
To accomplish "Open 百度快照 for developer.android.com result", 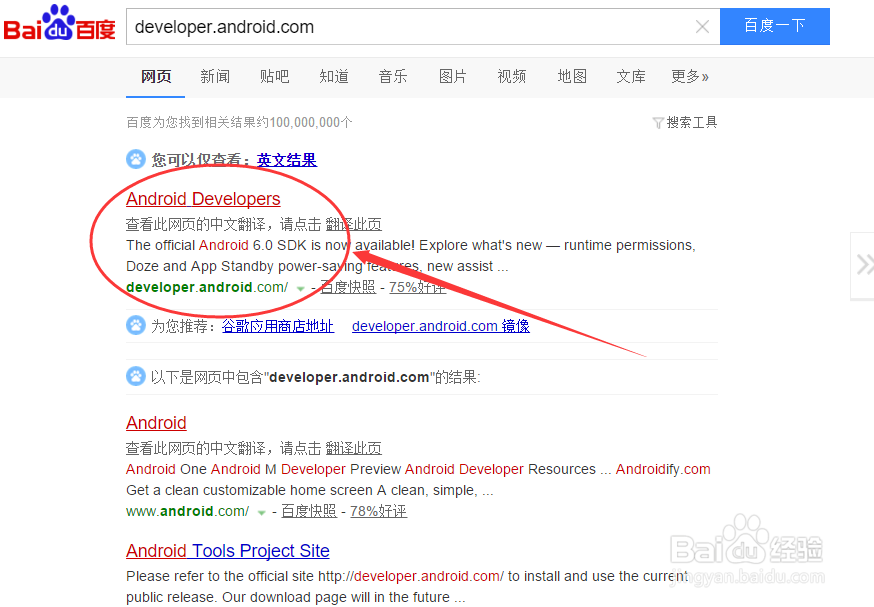I will (x=348, y=288).
